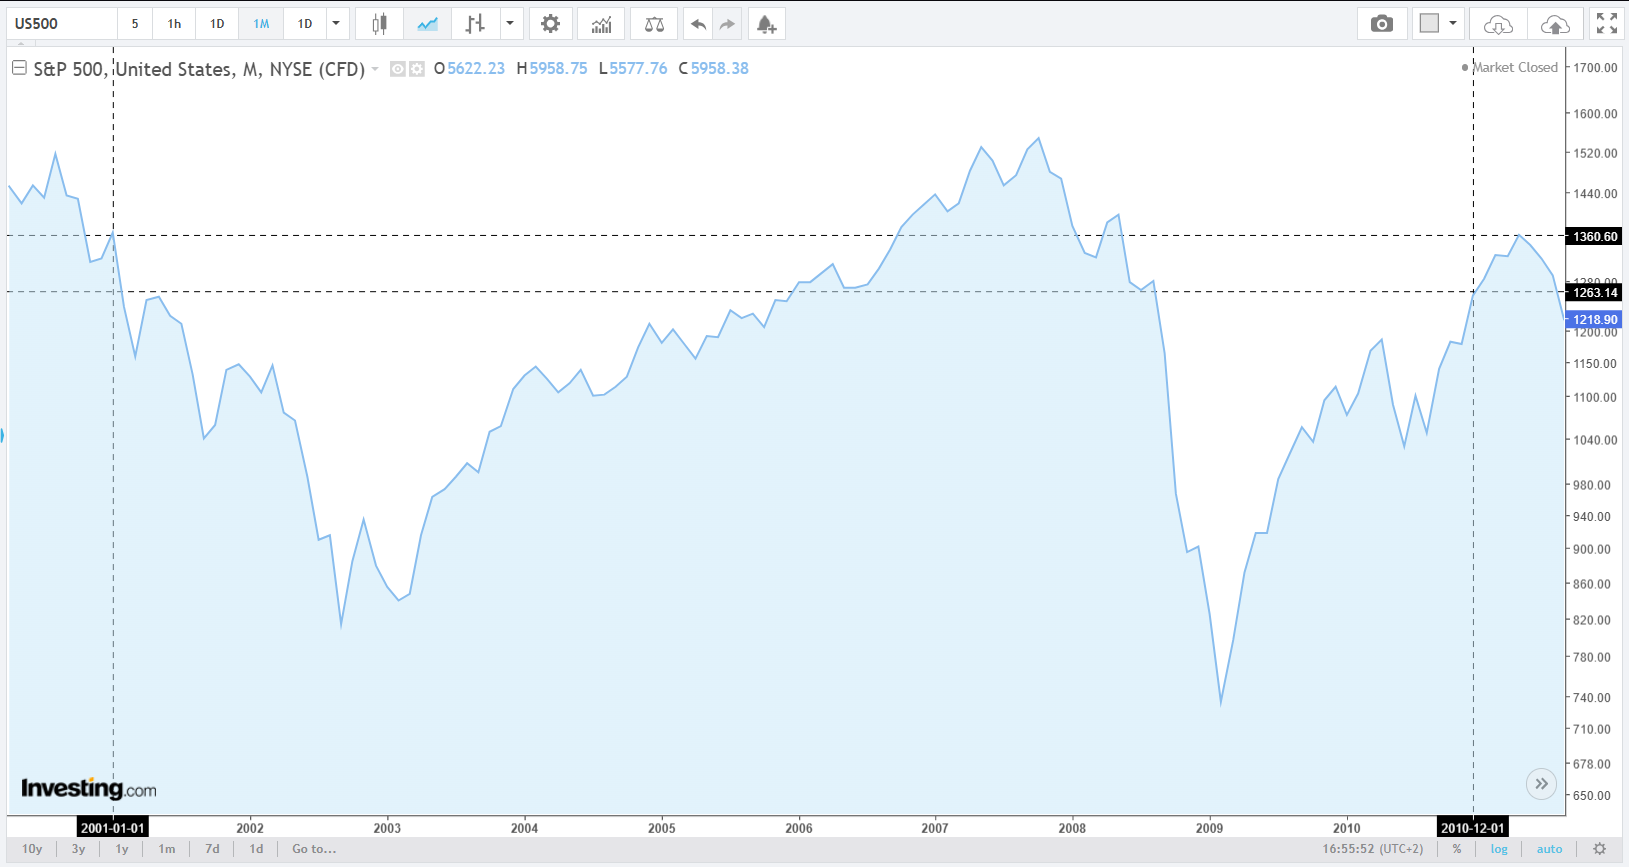Switch to candlestick chart style
The image size is (1629, 867).
point(379,24)
